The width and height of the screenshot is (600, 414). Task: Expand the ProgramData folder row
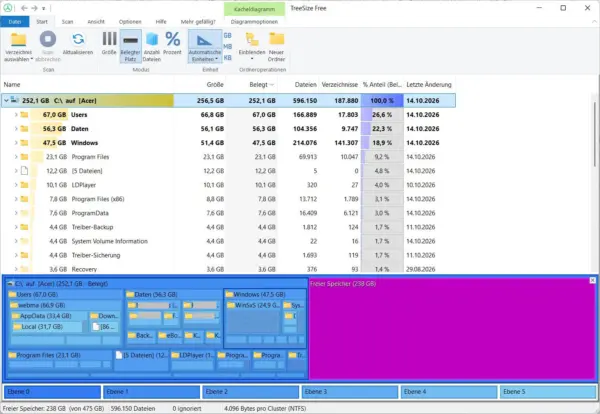point(16,213)
